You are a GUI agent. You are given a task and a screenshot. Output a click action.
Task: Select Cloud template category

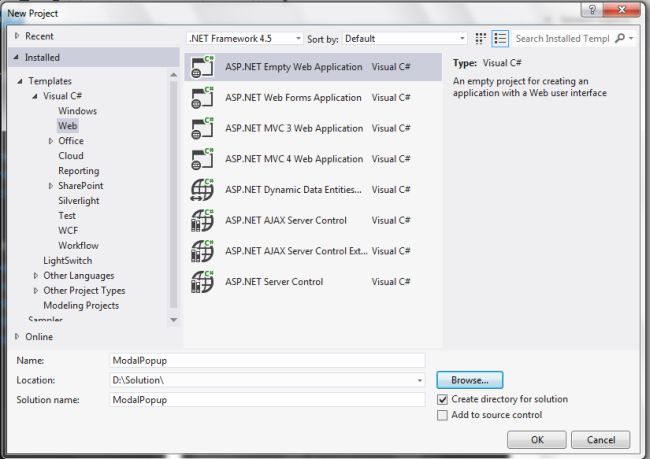click(71, 156)
